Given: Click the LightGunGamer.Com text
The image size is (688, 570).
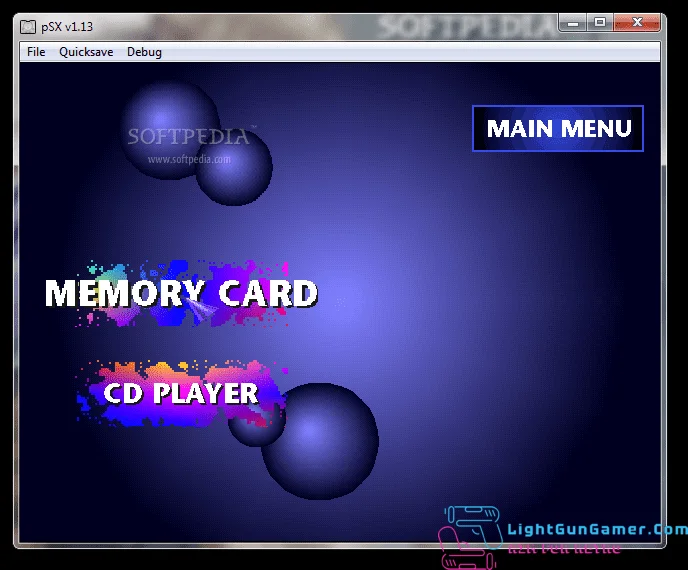Looking at the screenshot, I should point(597,531).
